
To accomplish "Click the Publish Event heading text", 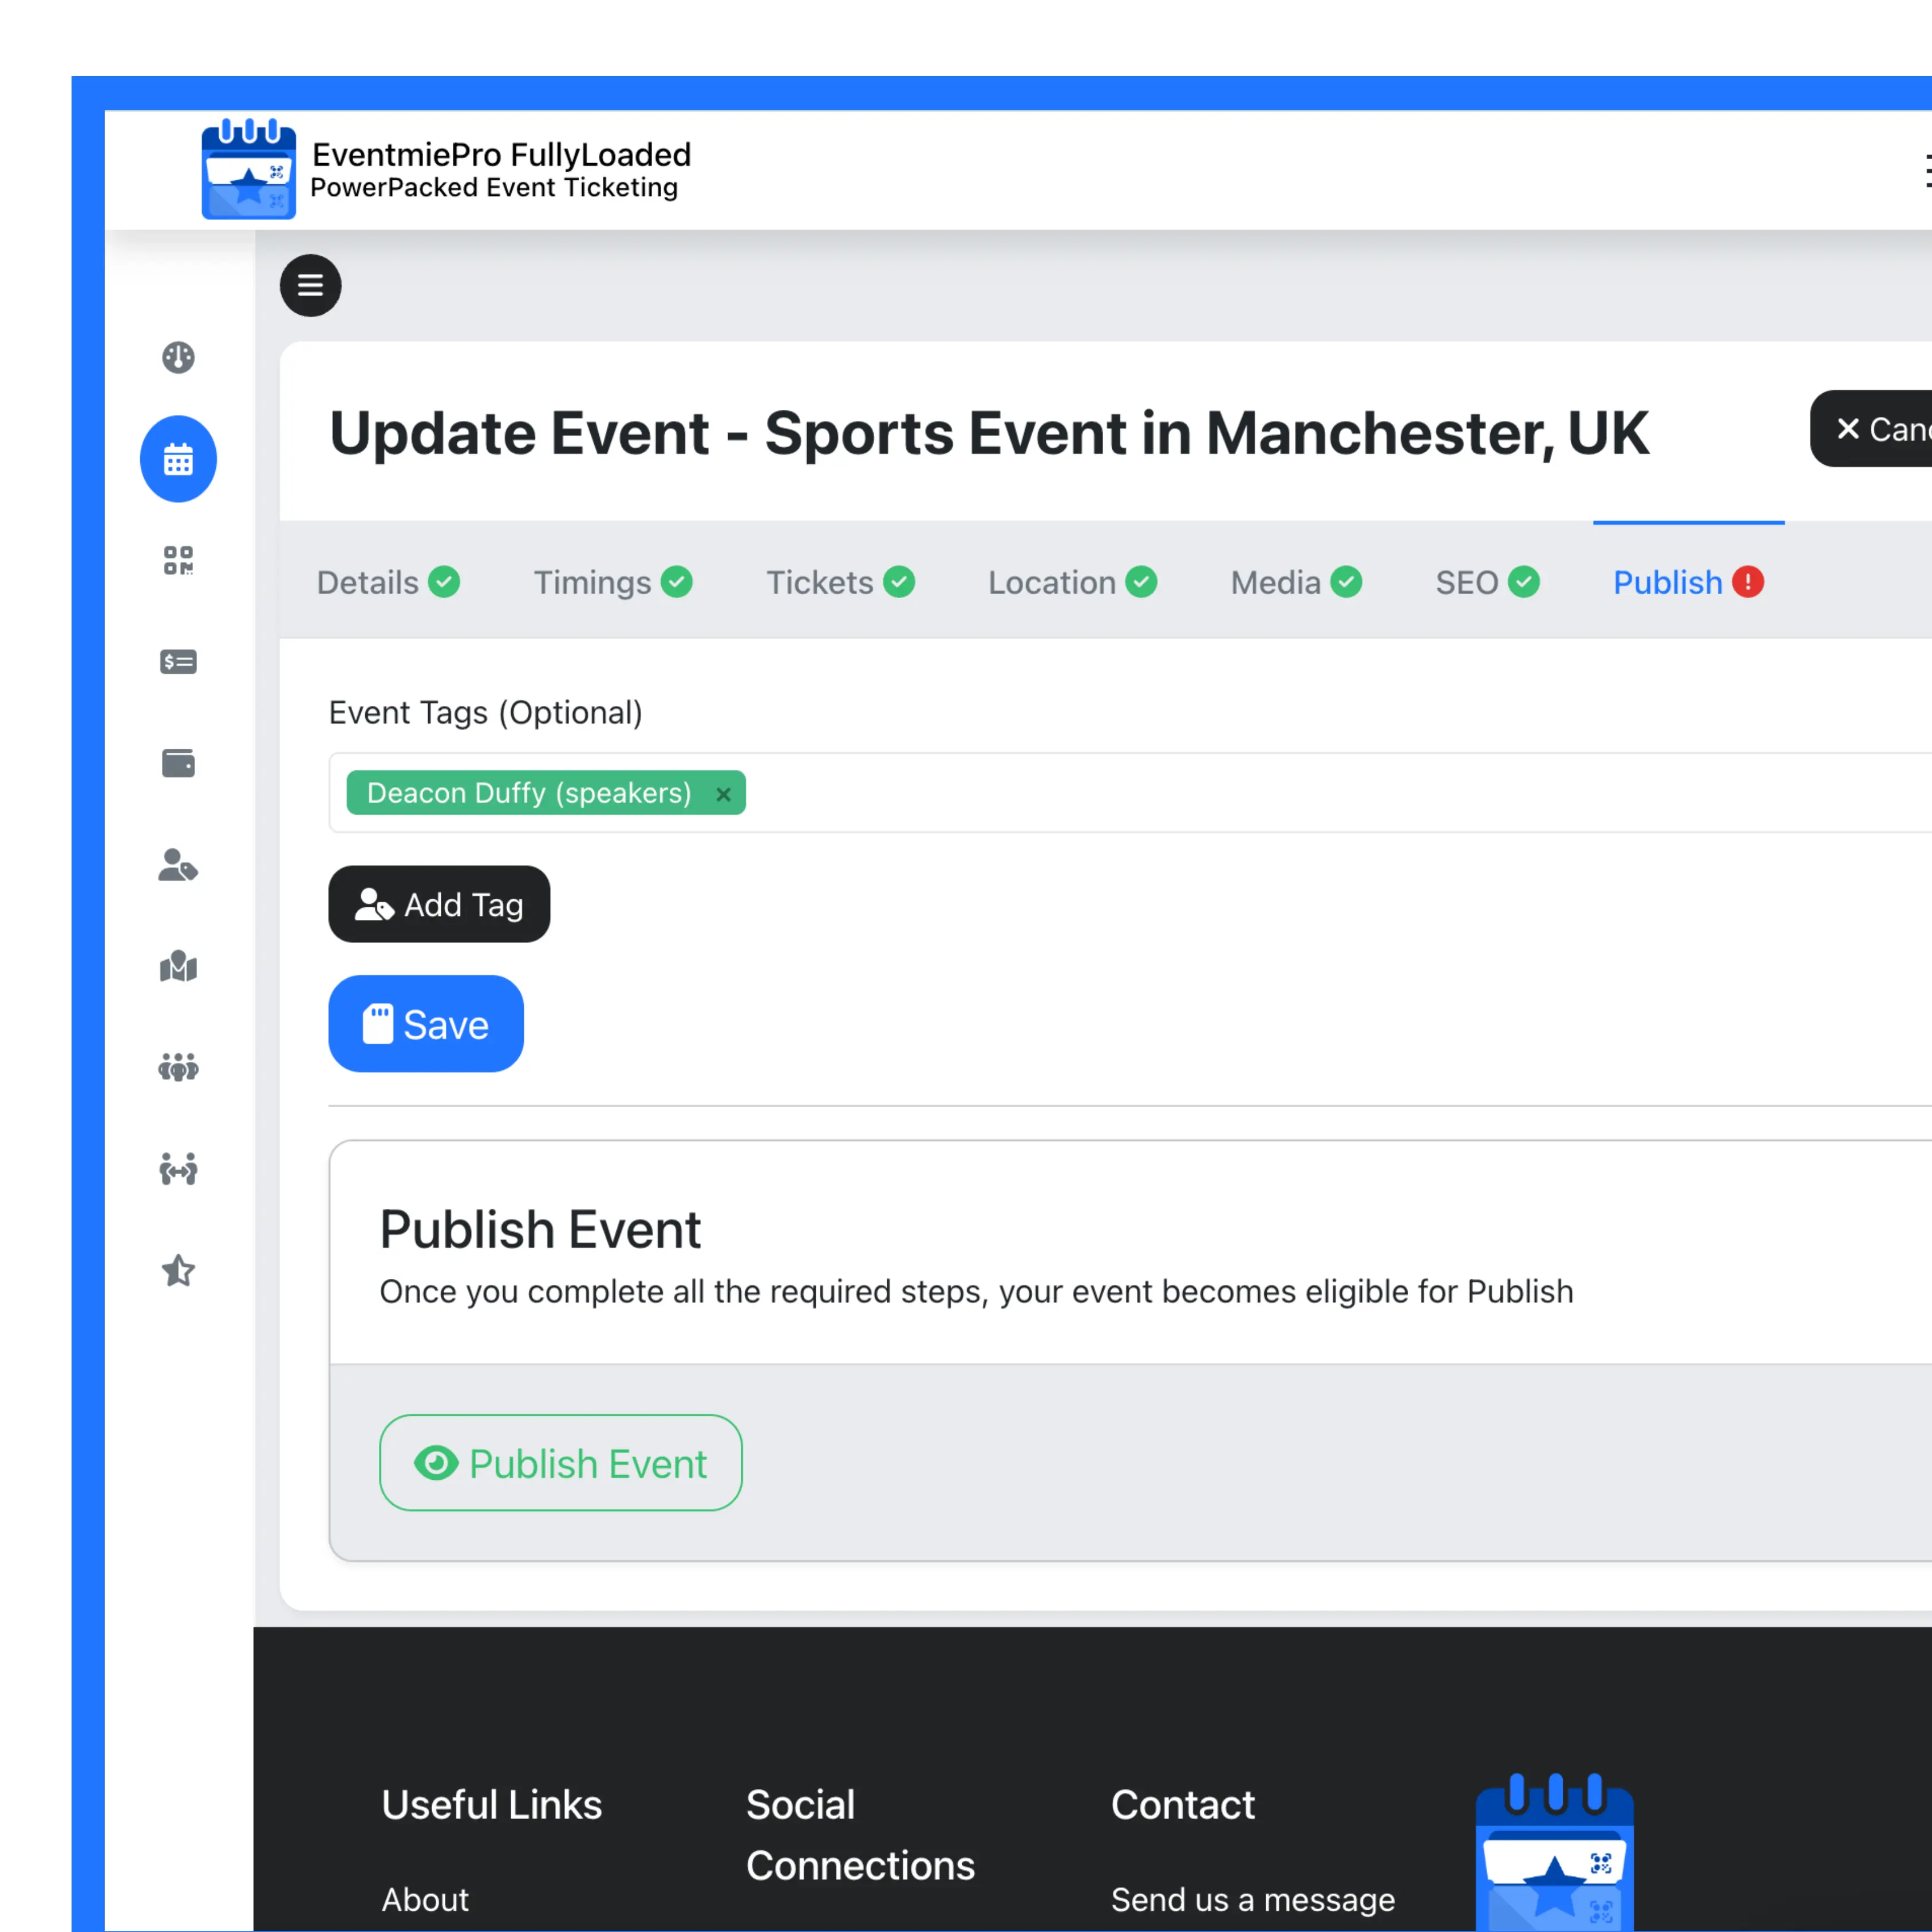I will (x=540, y=1229).
